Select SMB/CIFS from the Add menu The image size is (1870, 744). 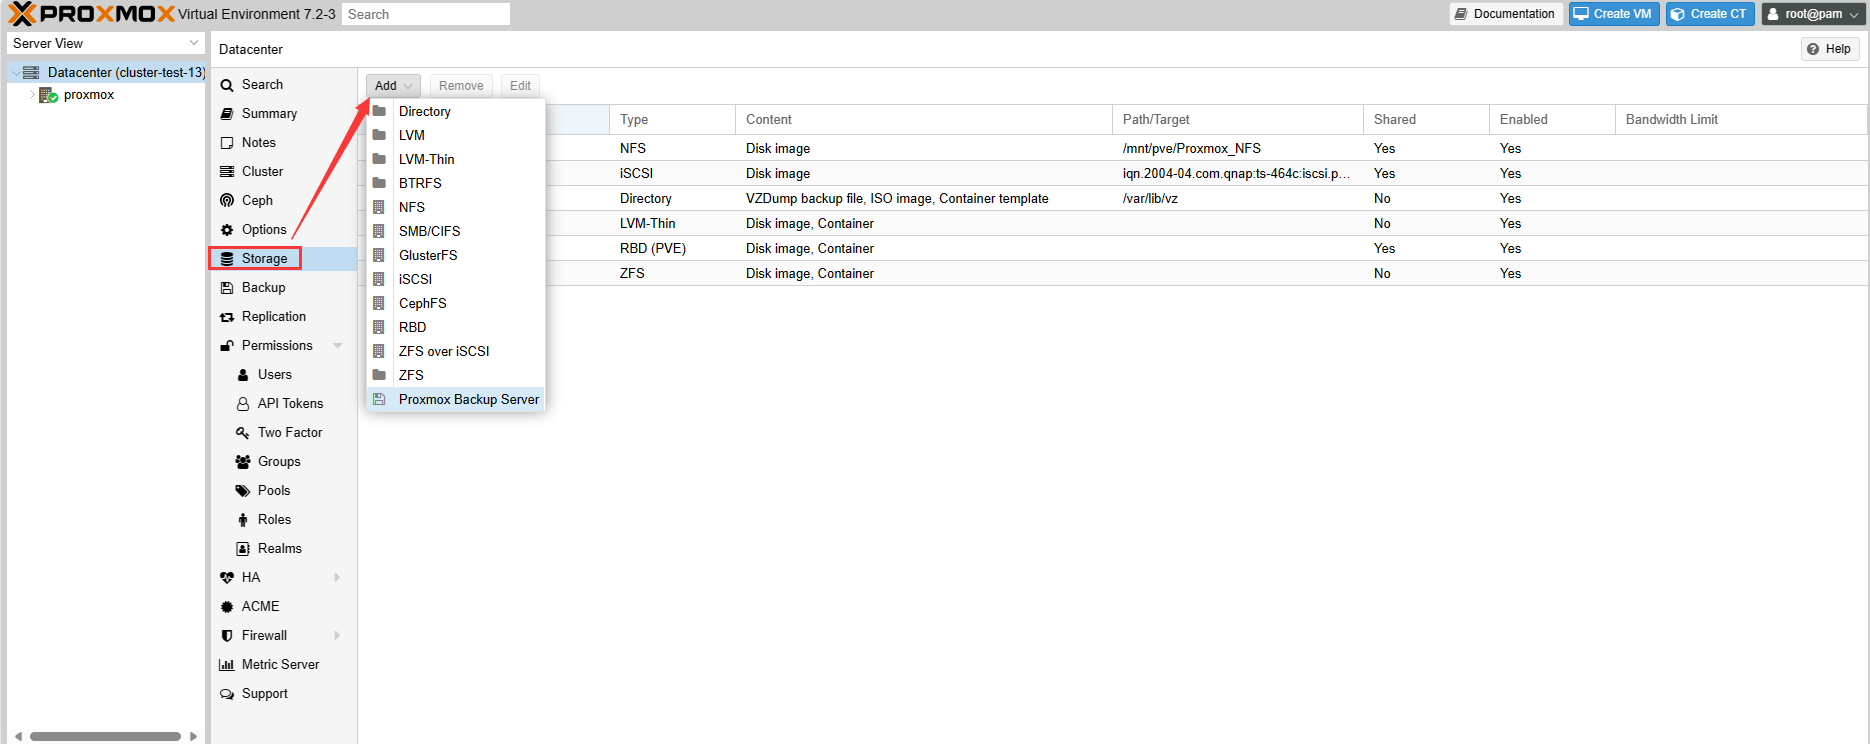(x=456, y=231)
